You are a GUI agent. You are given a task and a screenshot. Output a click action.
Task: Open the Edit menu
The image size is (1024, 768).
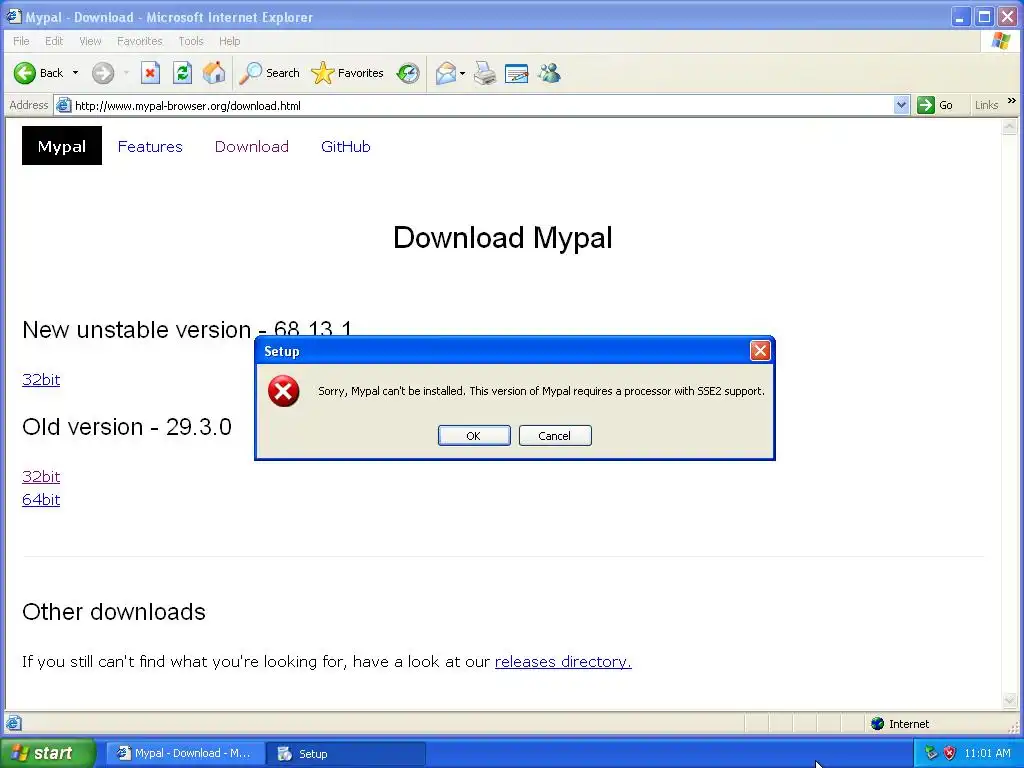tap(54, 41)
